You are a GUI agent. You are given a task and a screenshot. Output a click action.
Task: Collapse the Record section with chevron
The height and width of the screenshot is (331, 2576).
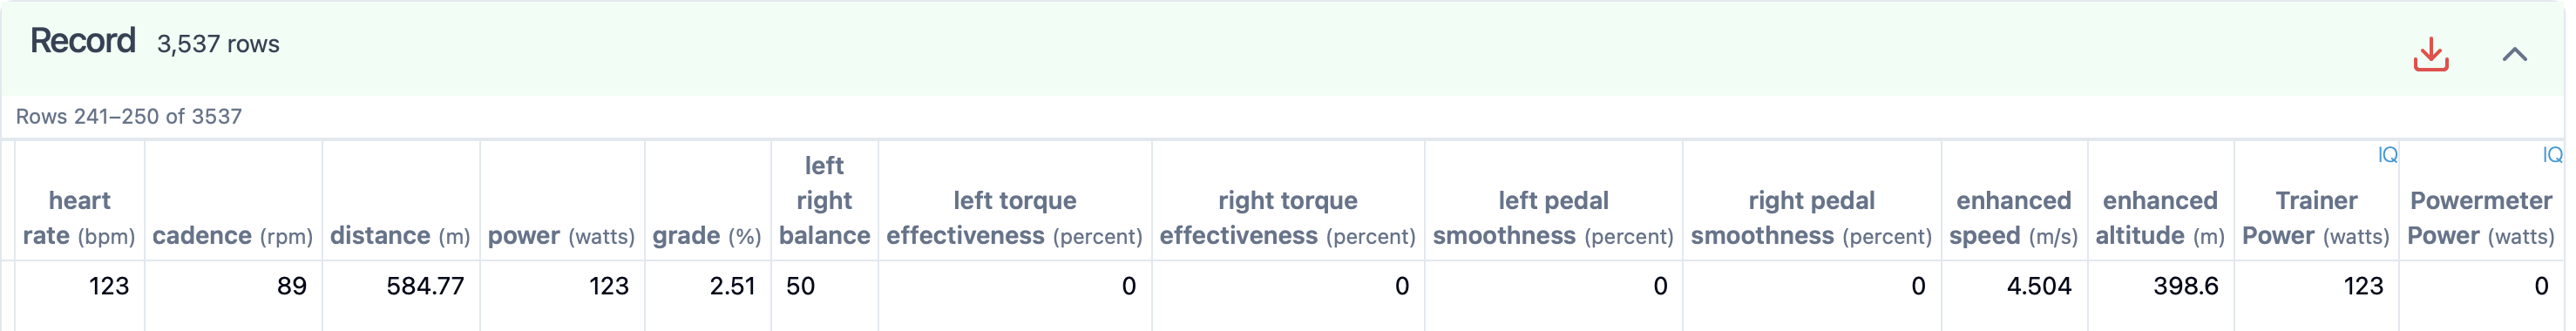click(x=2514, y=55)
